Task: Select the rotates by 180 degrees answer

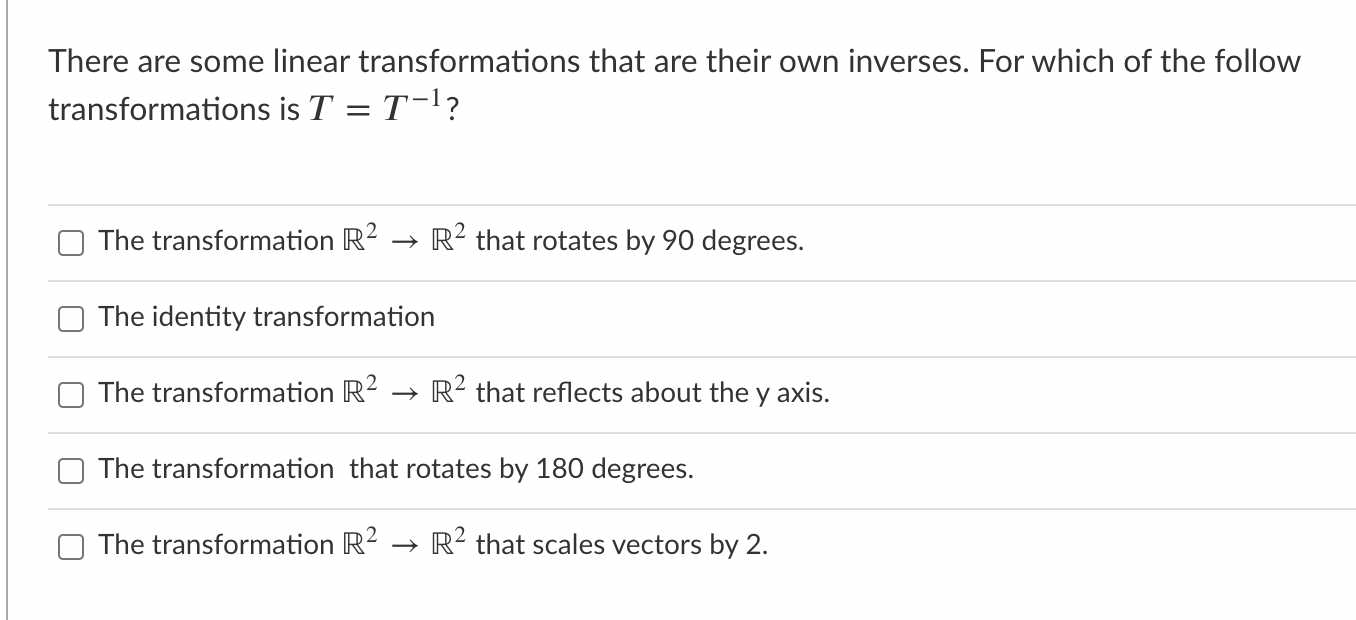Action: tap(395, 468)
